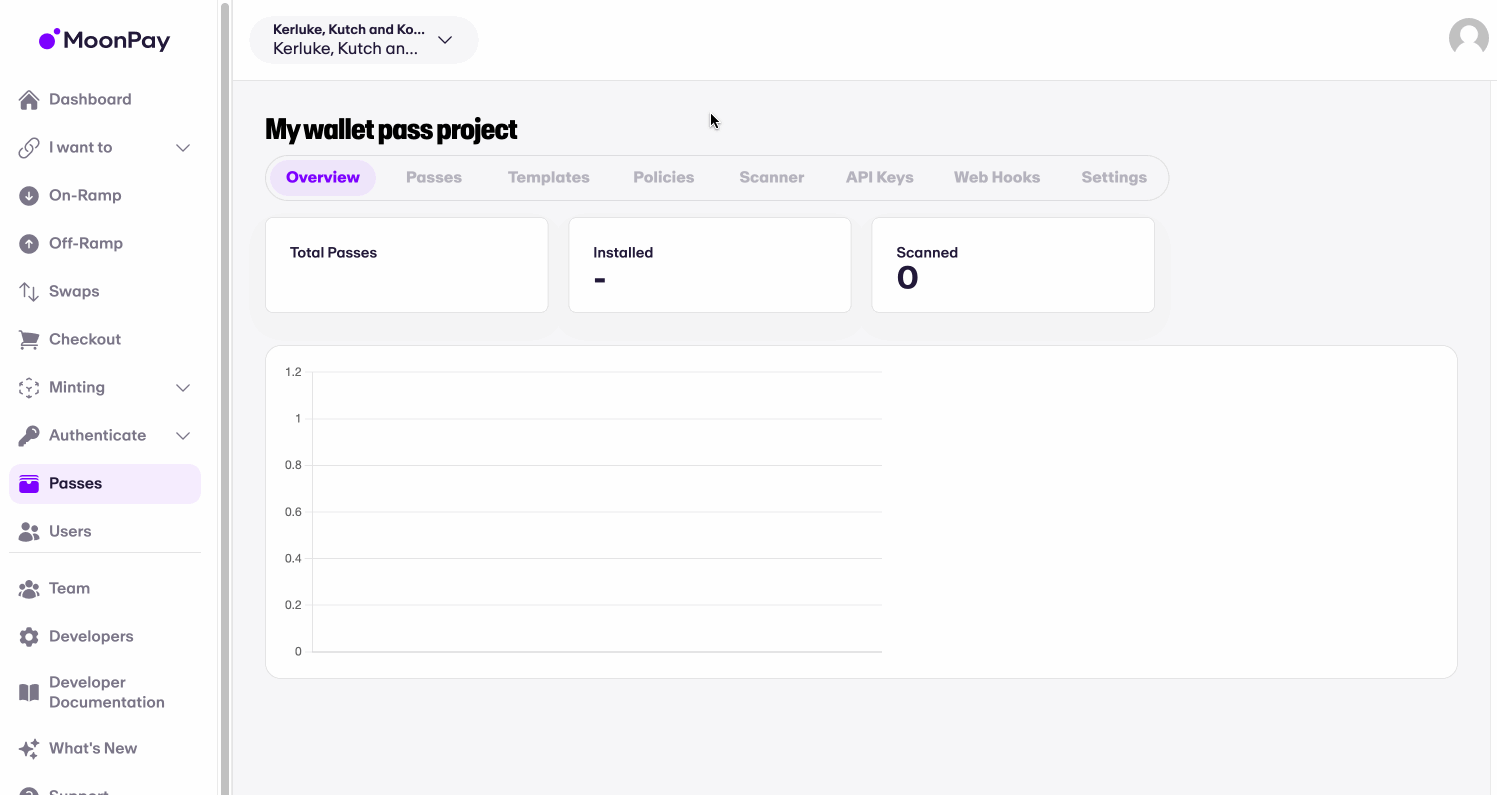Click the On-Ramp down-arrow icon
This screenshot has width=1497, height=795.
tap(29, 196)
